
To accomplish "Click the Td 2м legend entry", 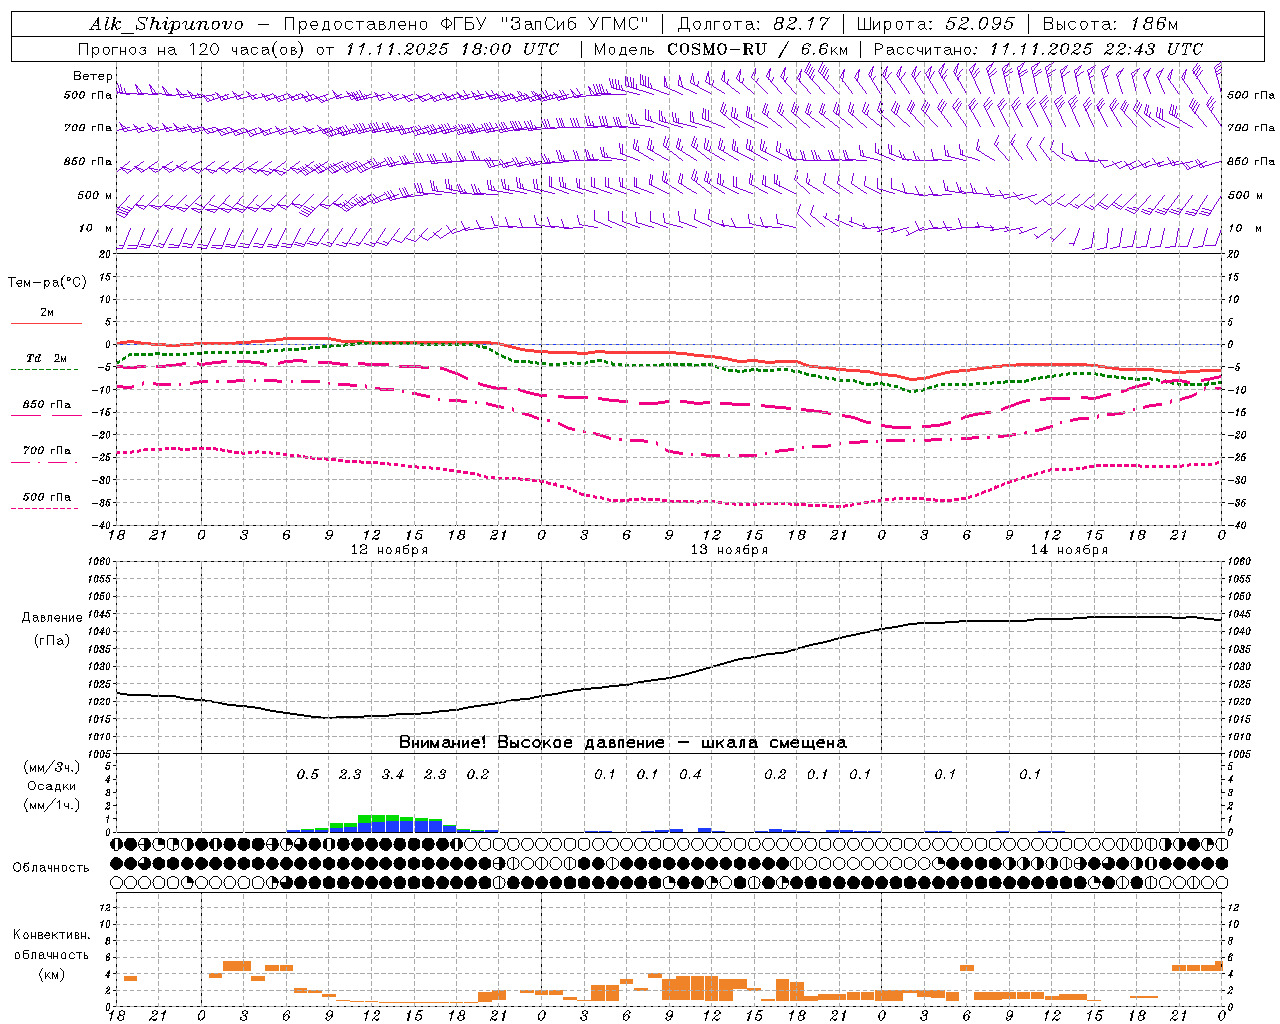I will point(46,358).
